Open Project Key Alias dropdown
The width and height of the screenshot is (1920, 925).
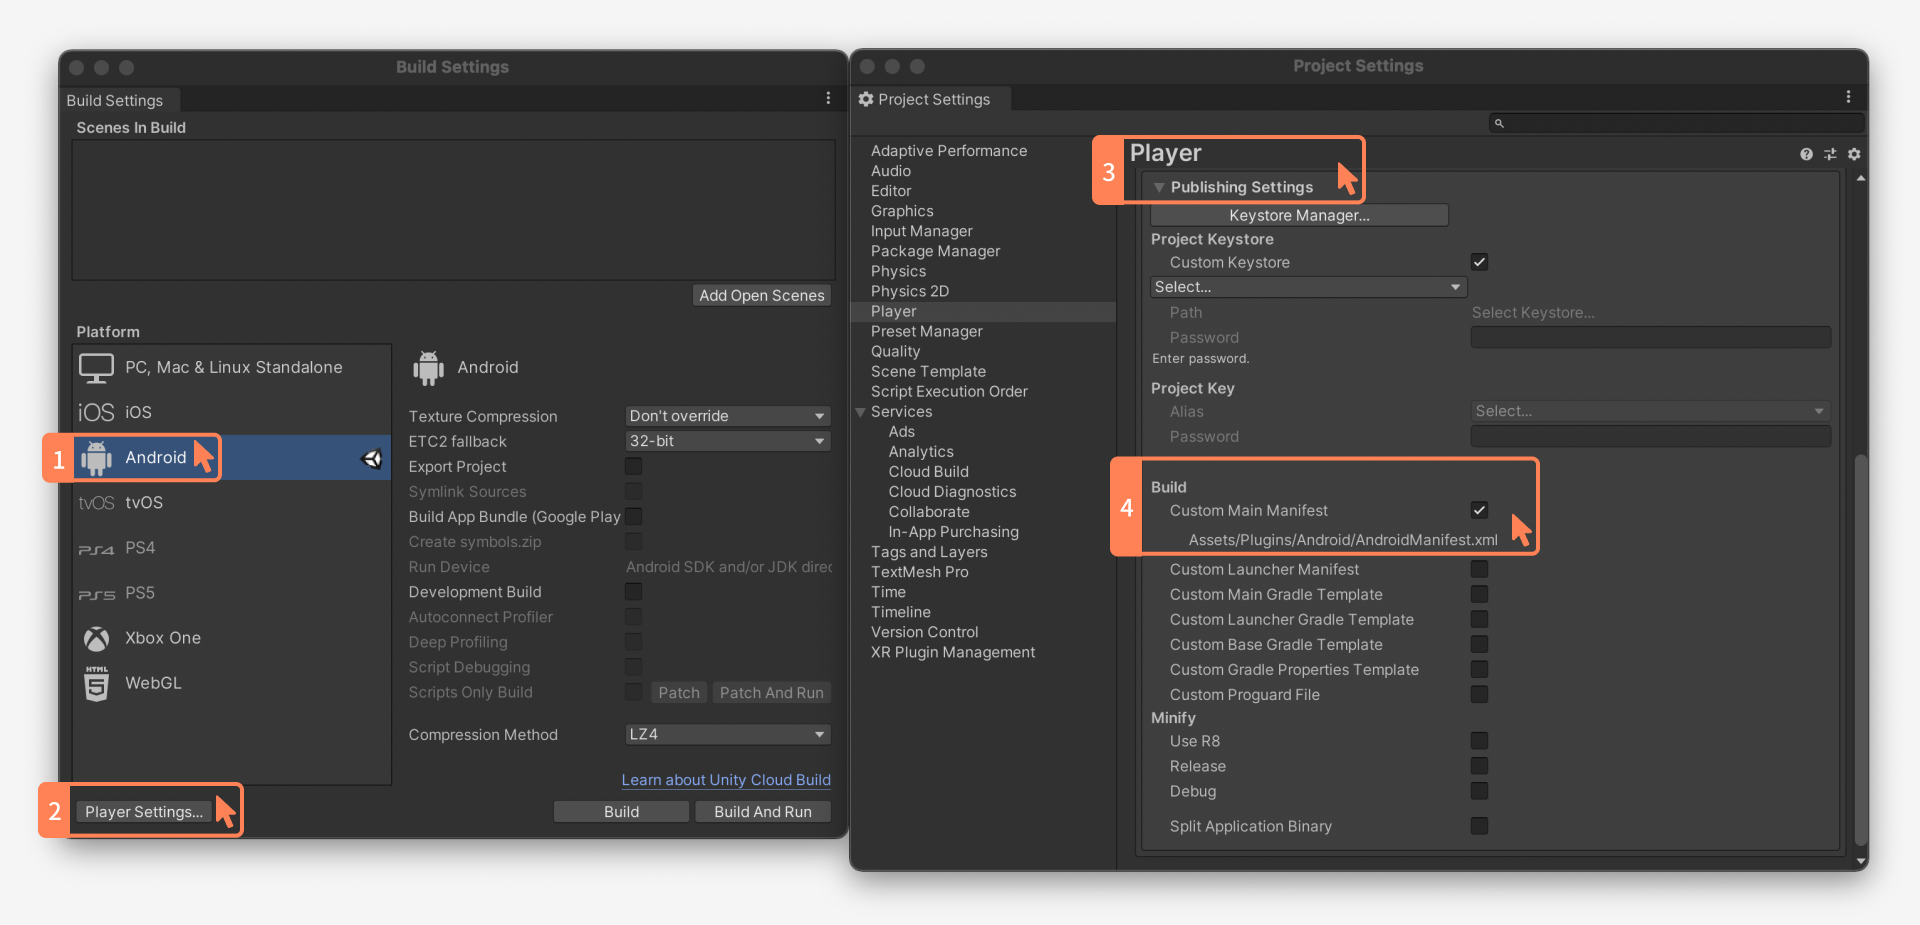(1650, 411)
